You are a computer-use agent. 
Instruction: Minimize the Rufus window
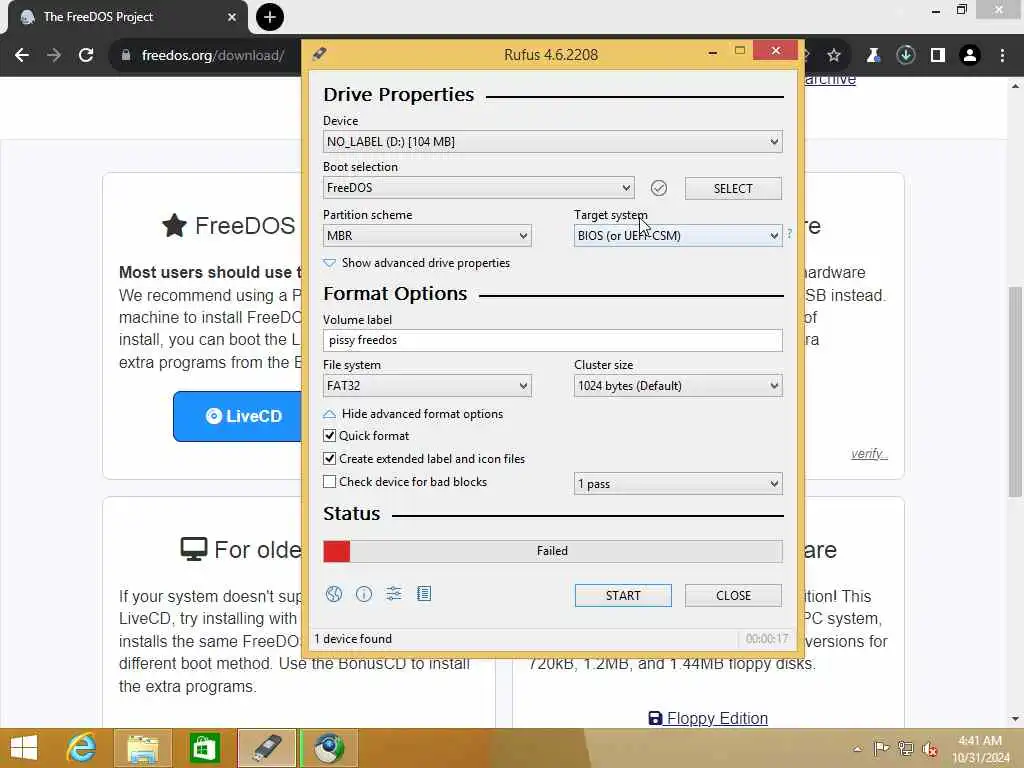coord(712,52)
